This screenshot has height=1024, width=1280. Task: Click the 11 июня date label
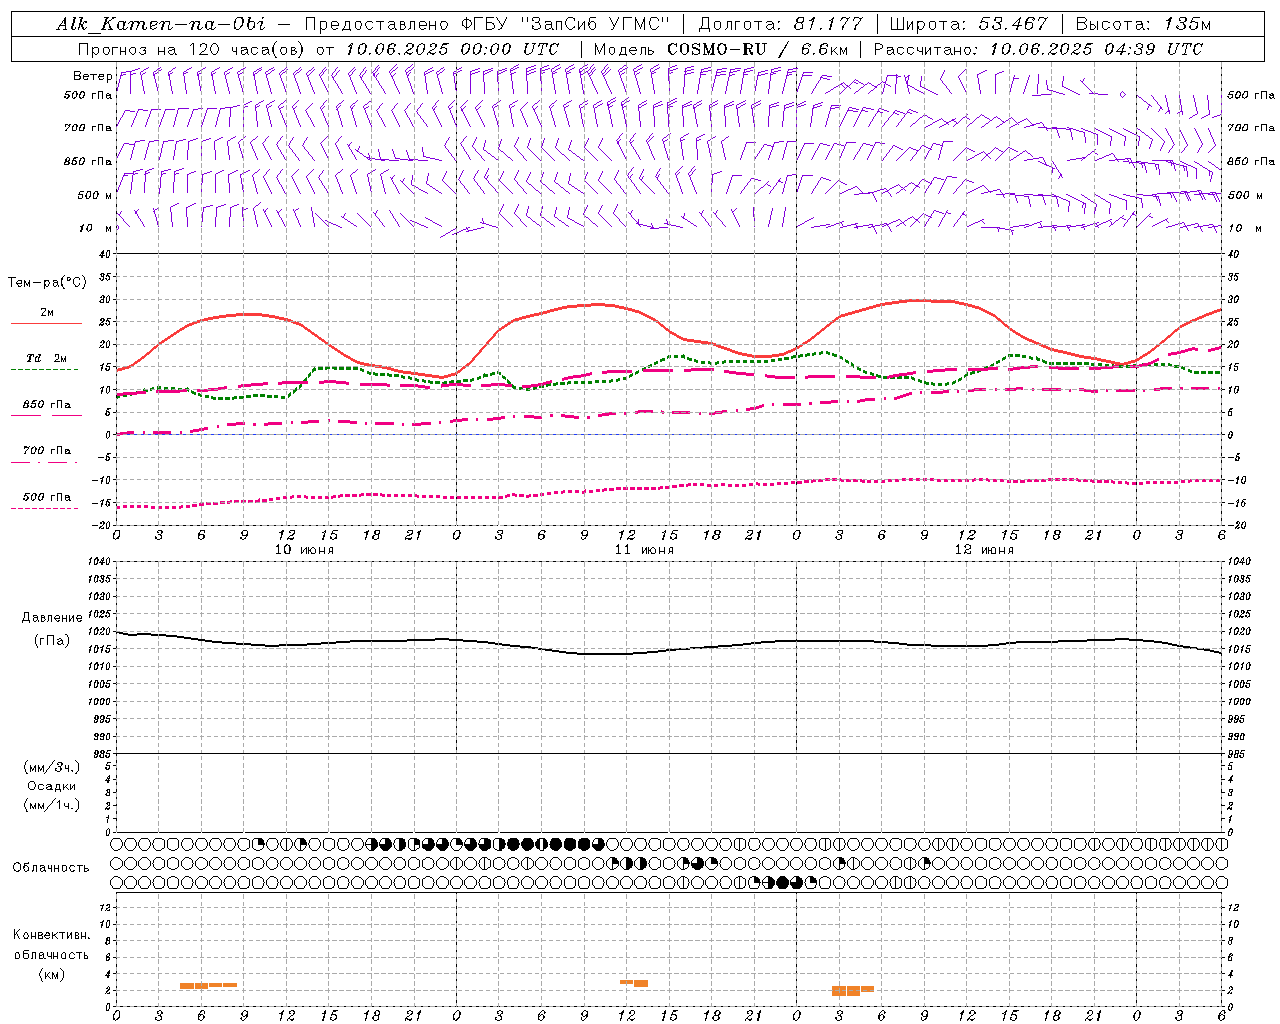pyautogui.click(x=644, y=550)
